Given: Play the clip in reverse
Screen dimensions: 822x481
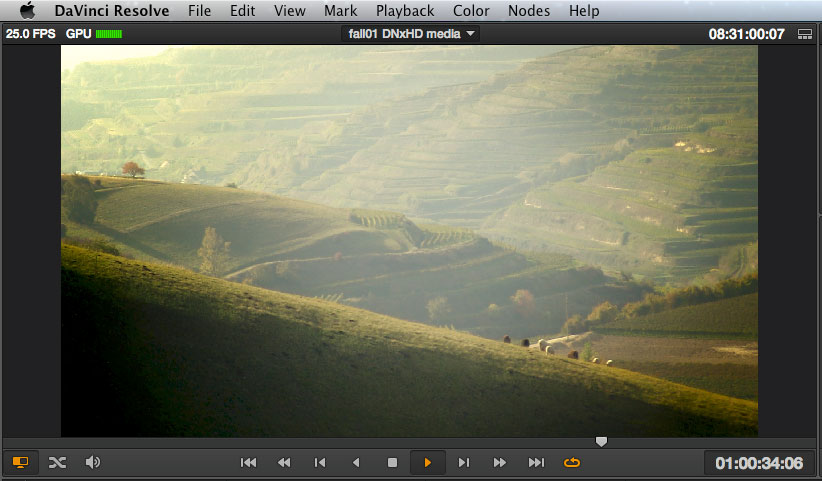Looking at the screenshot, I should [x=356, y=462].
